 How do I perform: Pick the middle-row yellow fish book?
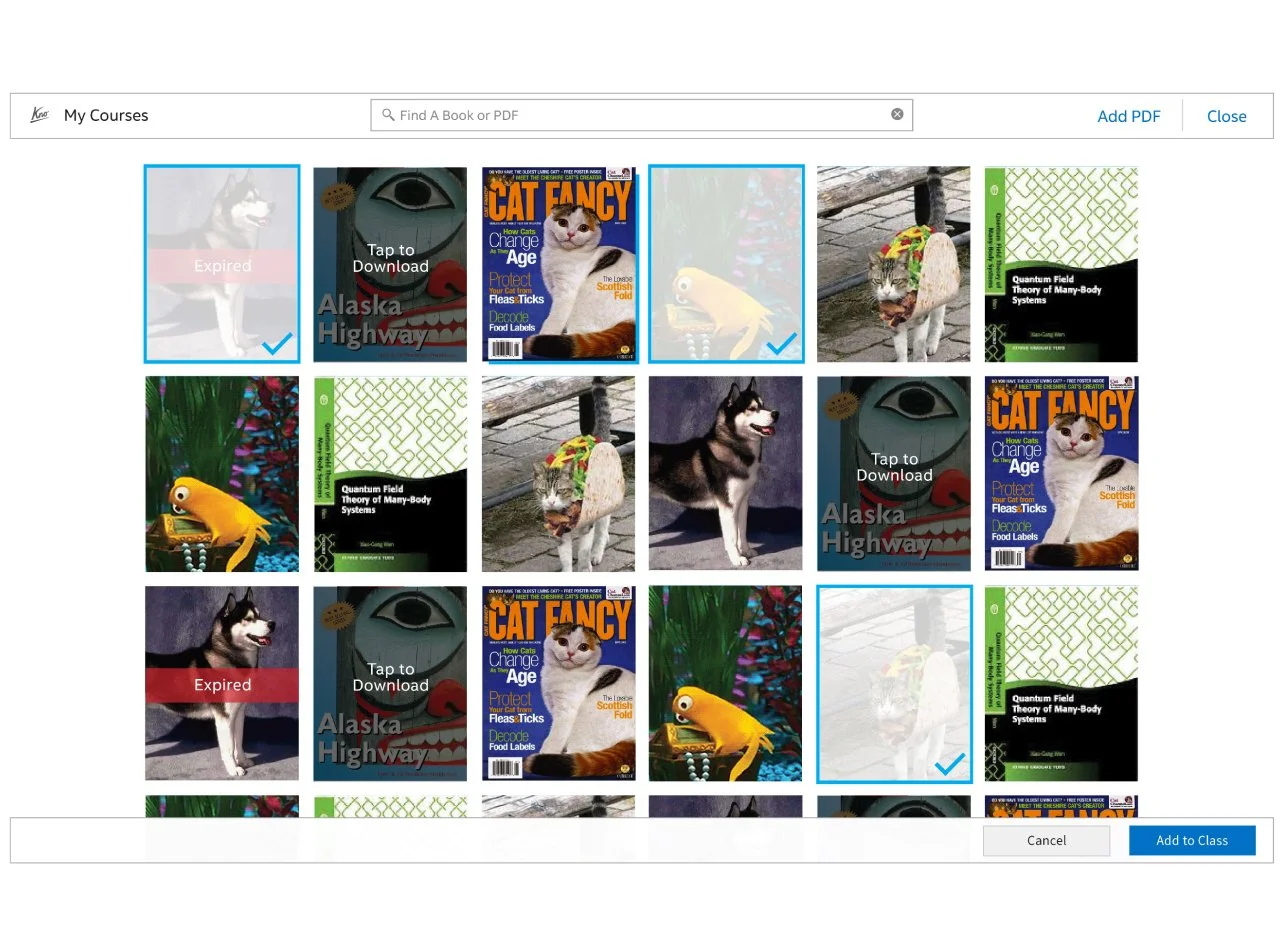click(222, 474)
